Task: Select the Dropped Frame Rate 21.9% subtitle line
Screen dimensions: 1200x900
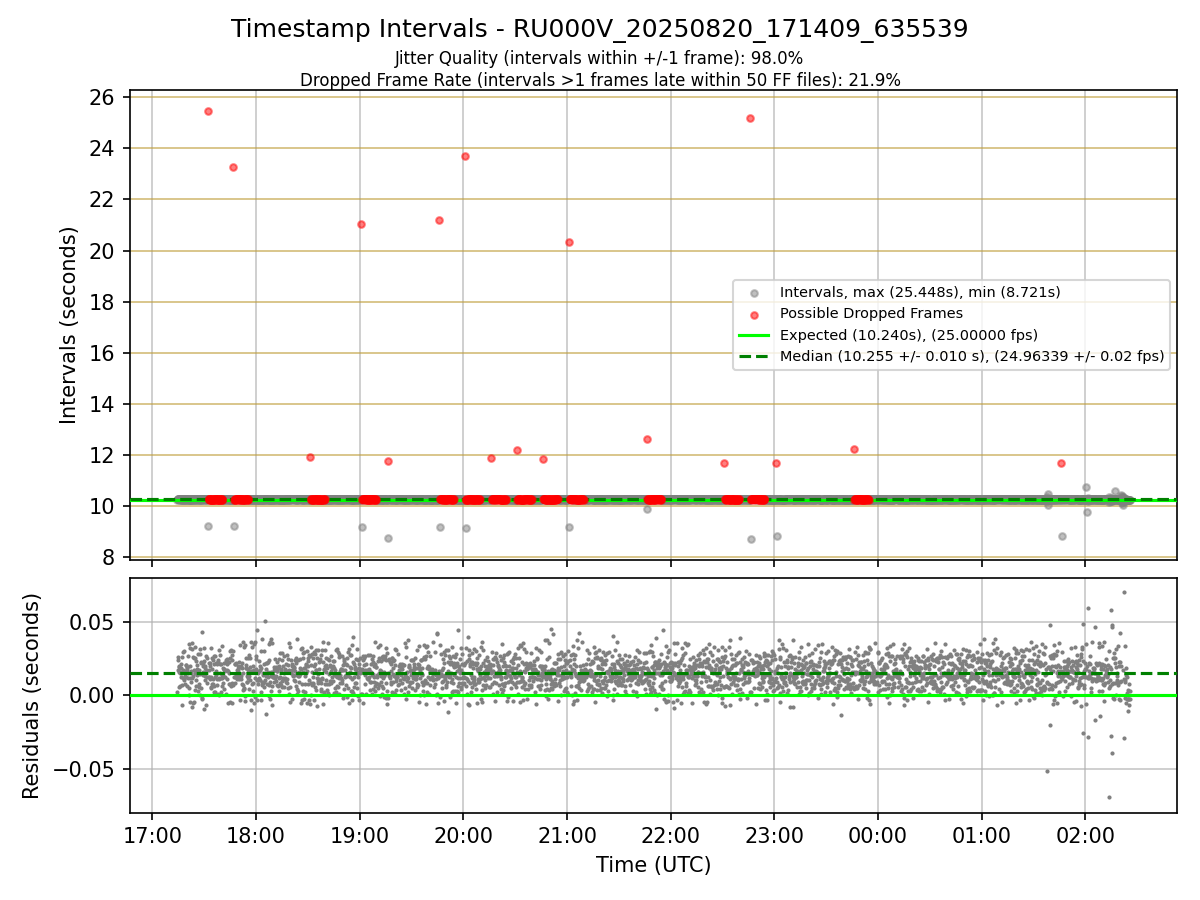Action: [599, 80]
